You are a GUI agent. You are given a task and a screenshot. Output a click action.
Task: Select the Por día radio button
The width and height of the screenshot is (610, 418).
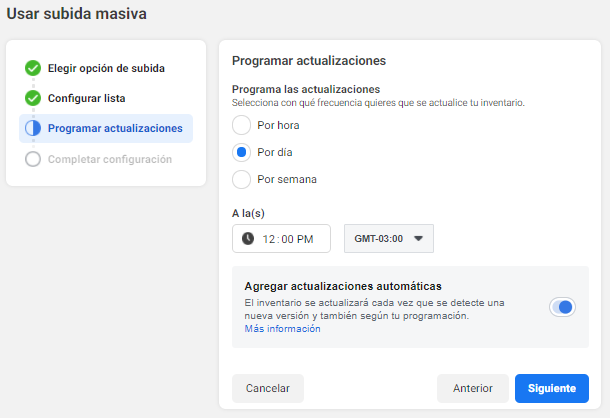(x=241, y=152)
